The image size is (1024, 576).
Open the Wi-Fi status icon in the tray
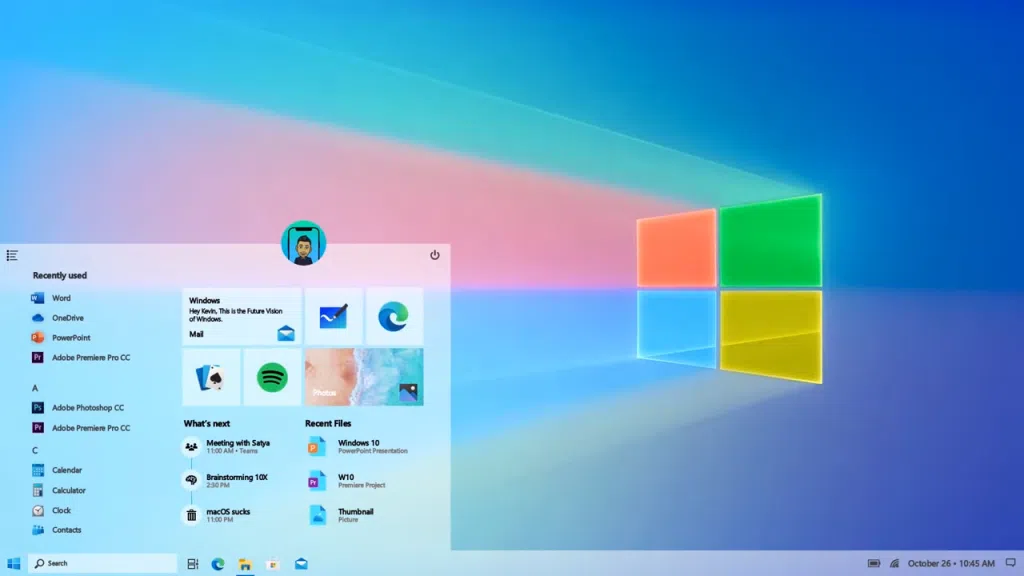(895, 563)
